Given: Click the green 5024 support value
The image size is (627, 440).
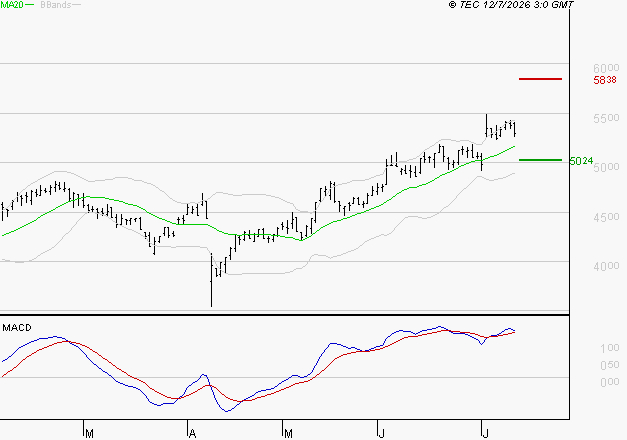Looking at the screenshot, I should [x=581, y=161].
